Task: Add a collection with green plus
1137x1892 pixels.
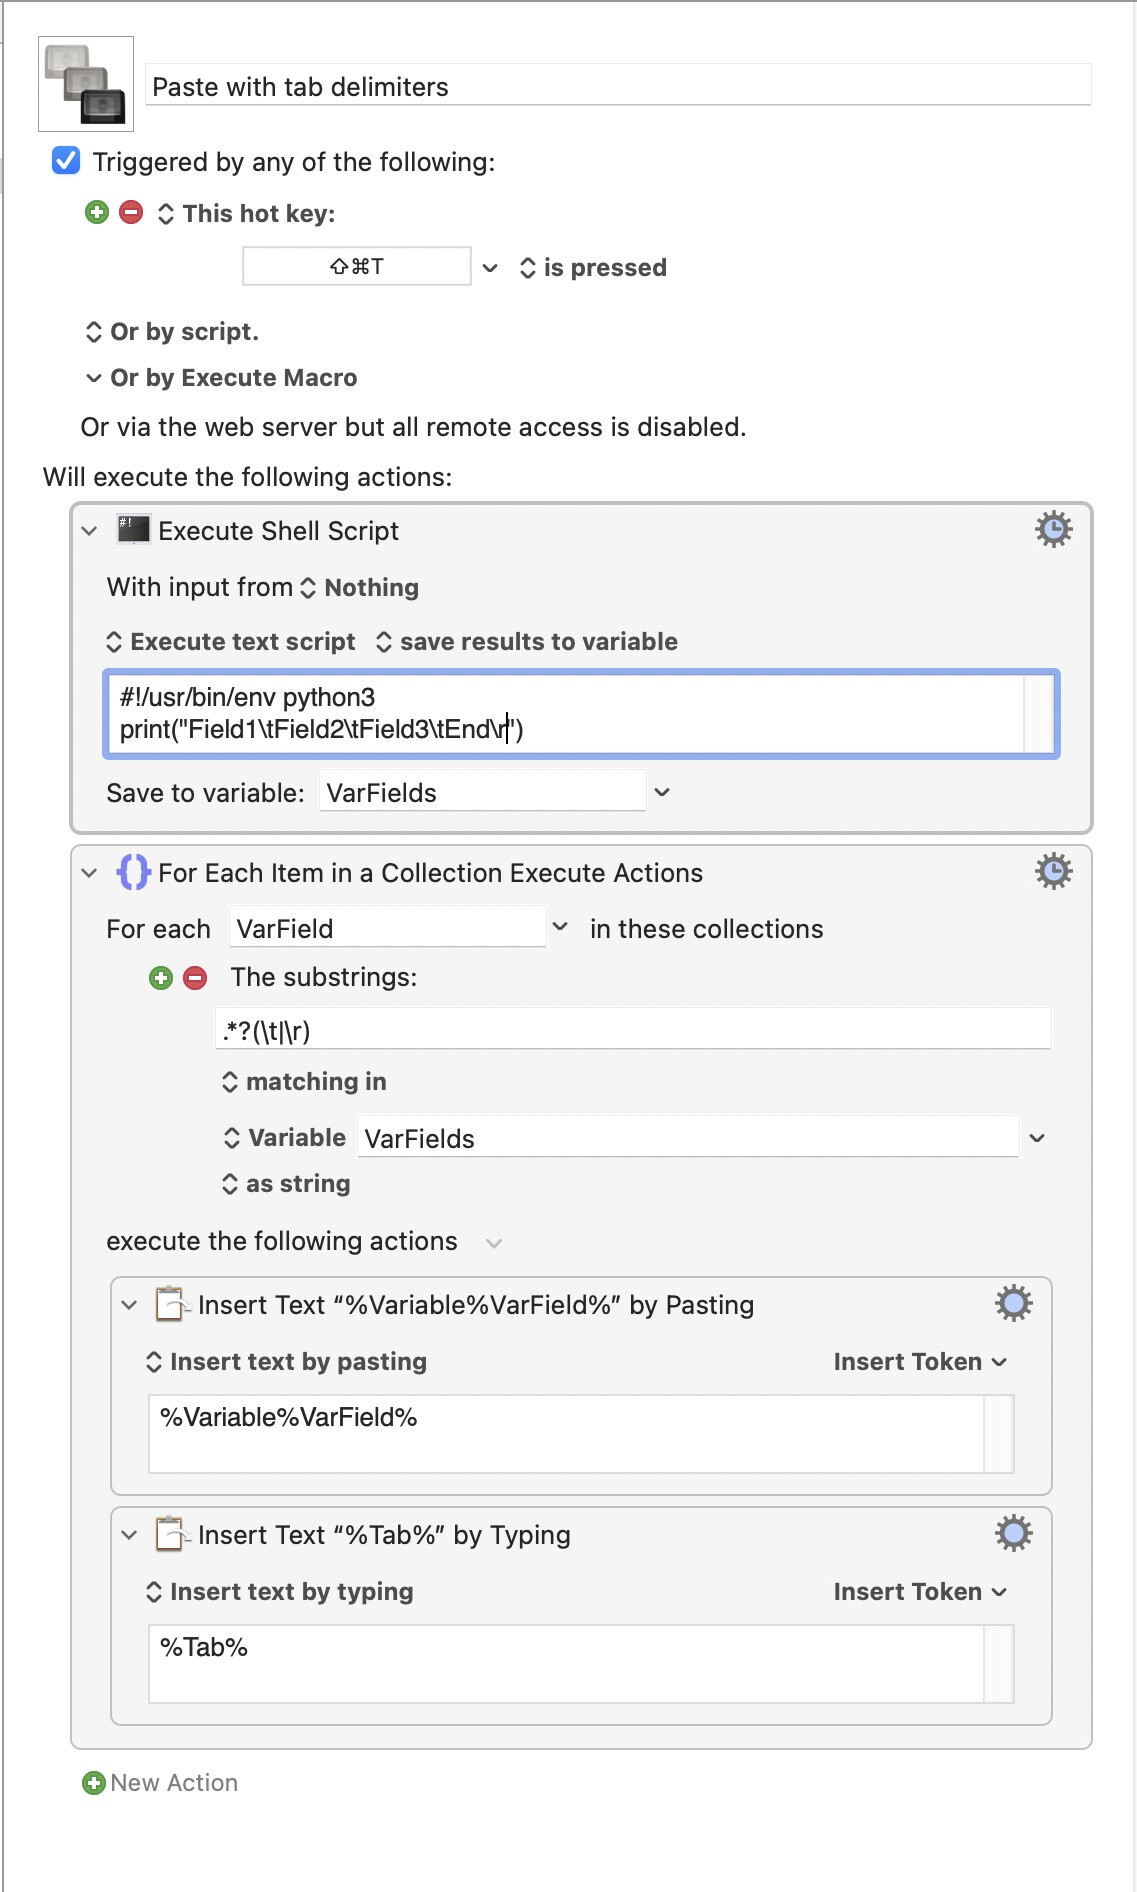Action: coord(161,978)
